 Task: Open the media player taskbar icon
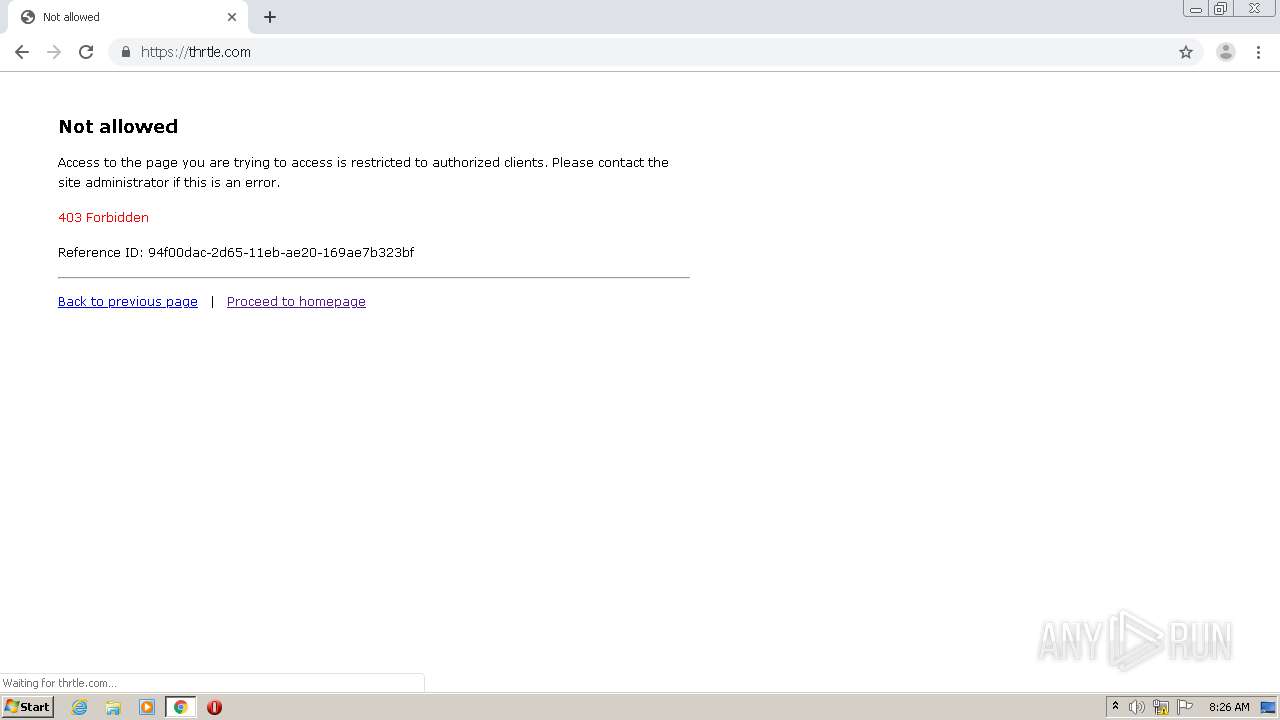point(147,707)
